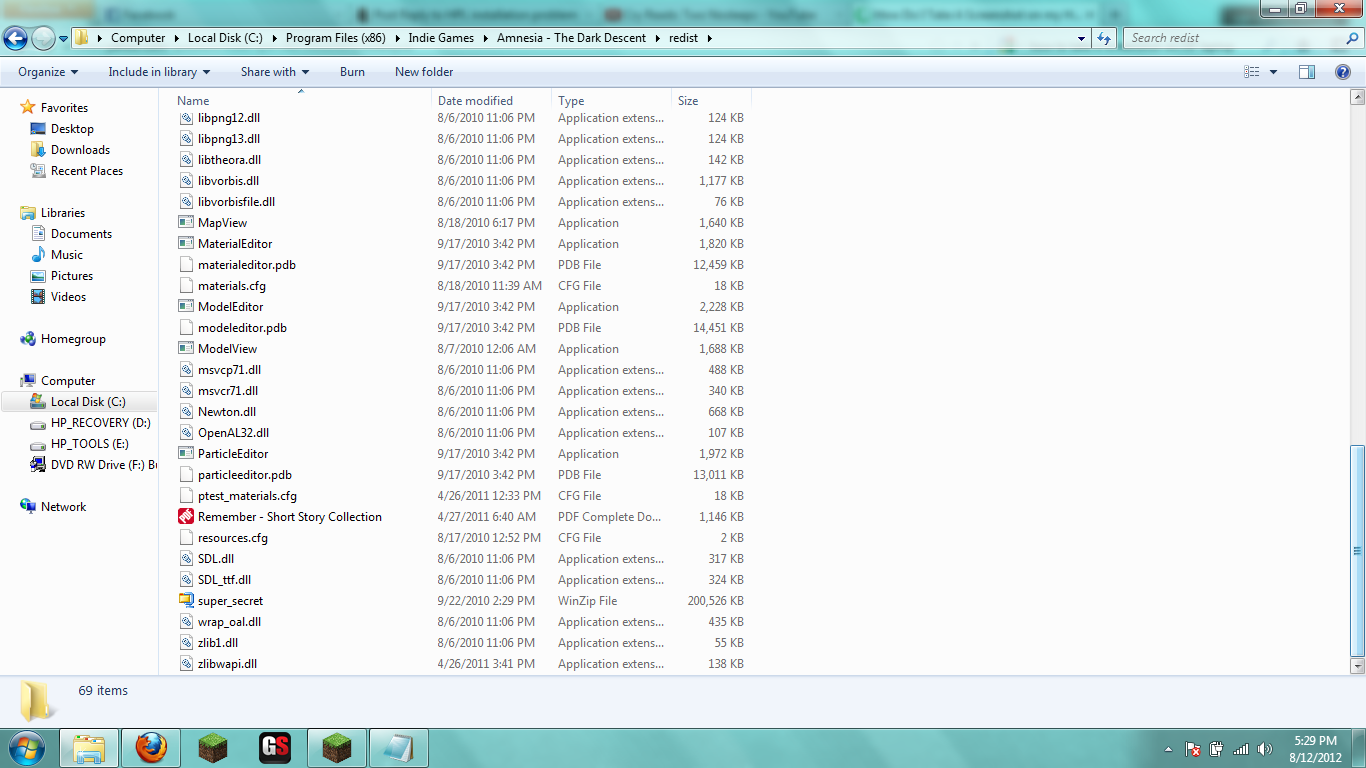Open the GS app in the taskbar
Screen dimensions: 1366x768
[x=275, y=747]
